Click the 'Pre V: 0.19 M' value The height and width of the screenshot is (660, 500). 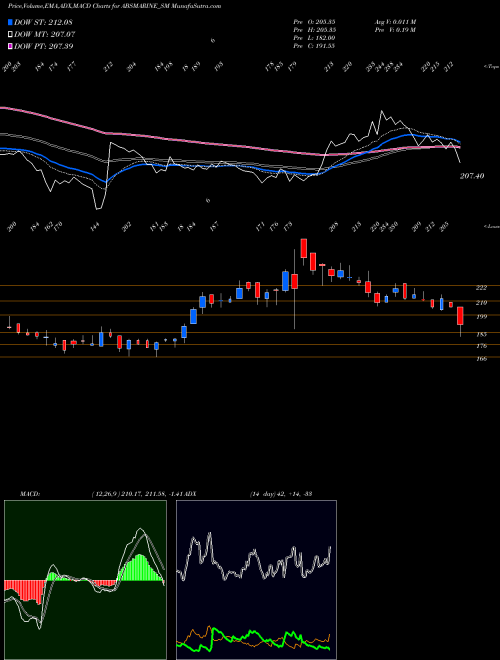[x=395, y=30]
